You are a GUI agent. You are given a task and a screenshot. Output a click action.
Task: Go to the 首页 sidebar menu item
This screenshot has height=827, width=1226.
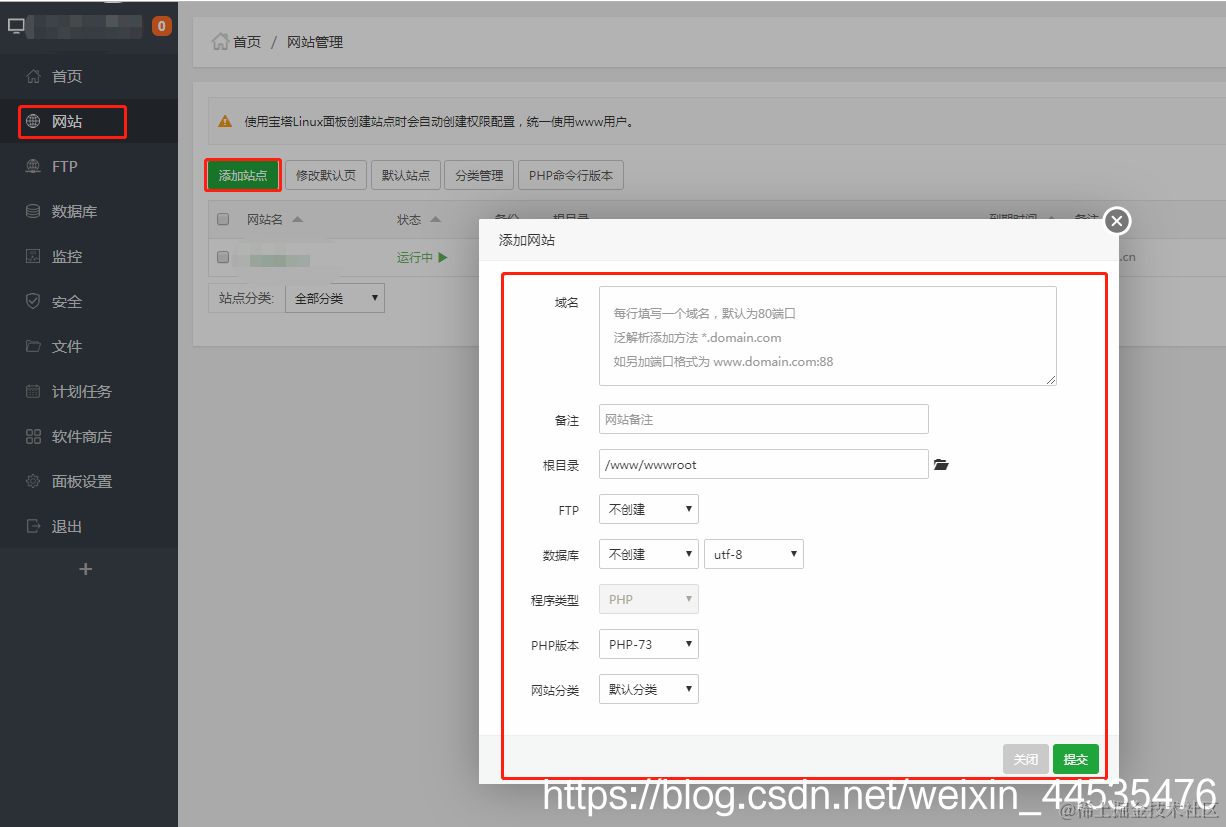(89, 76)
